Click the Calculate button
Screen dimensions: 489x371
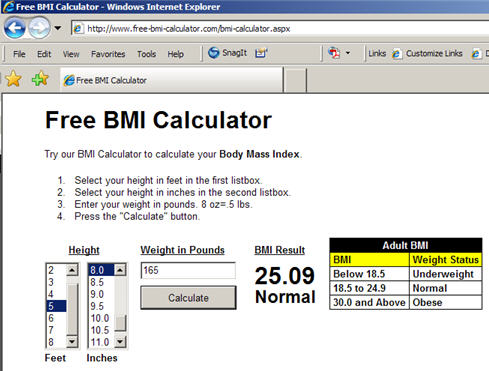[188, 298]
